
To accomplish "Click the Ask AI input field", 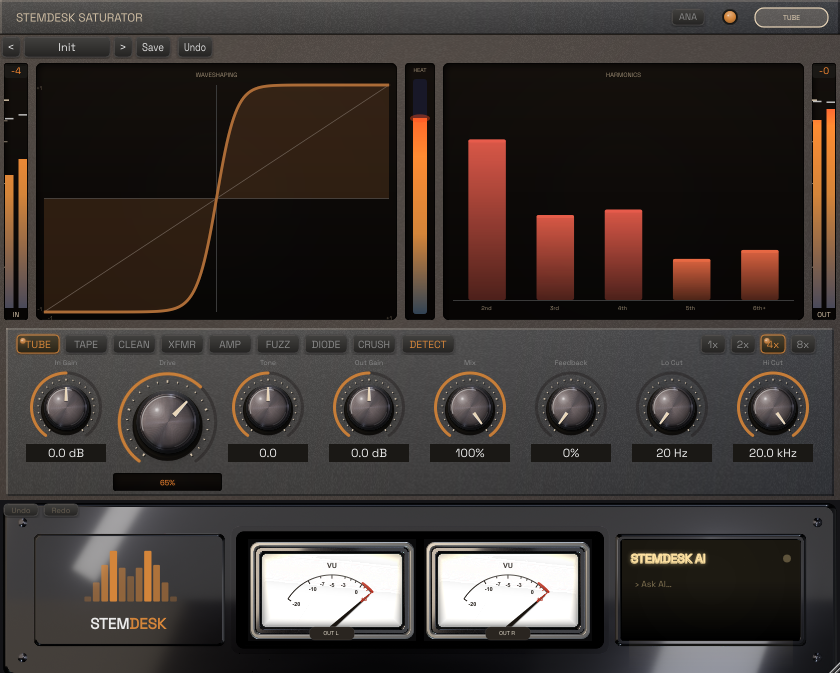I will [x=710, y=584].
